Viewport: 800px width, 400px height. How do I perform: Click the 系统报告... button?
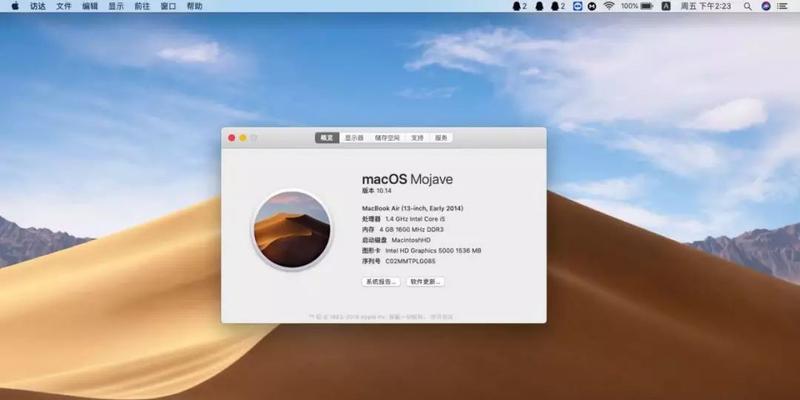(381, 282)
